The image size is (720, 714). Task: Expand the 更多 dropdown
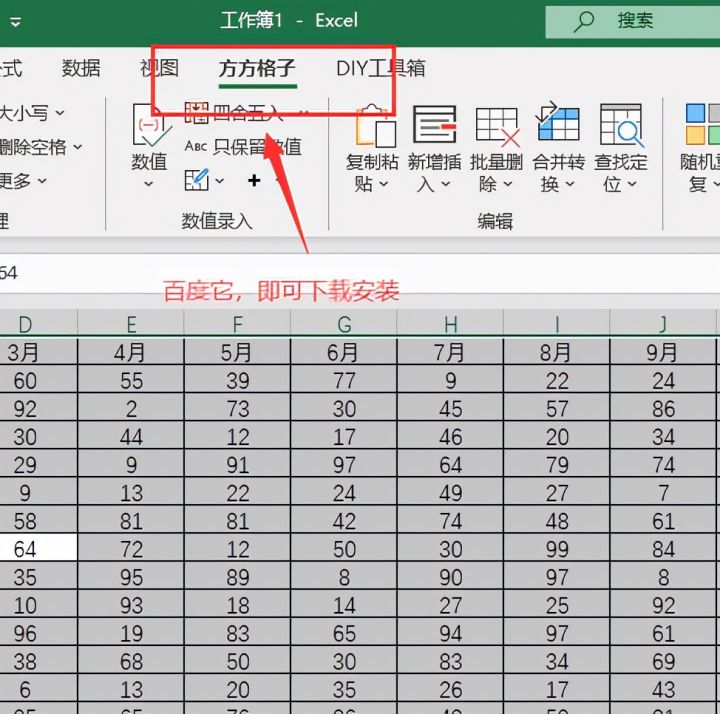pos(42,181)
